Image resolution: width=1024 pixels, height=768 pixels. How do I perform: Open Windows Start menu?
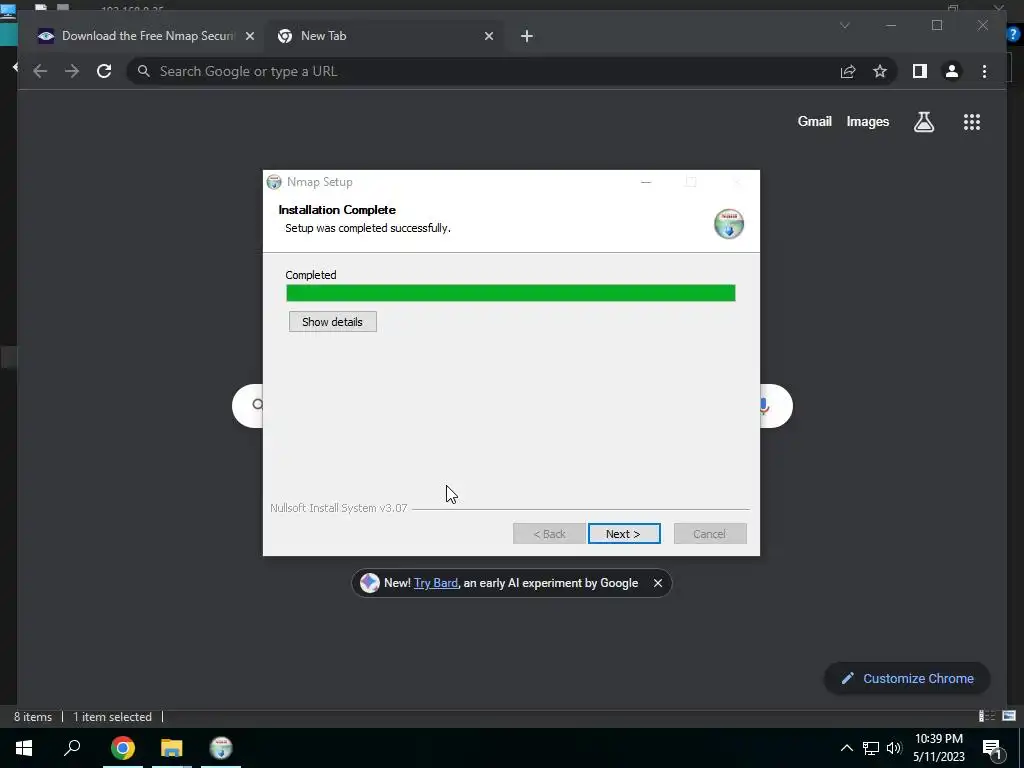click(24, 748)
